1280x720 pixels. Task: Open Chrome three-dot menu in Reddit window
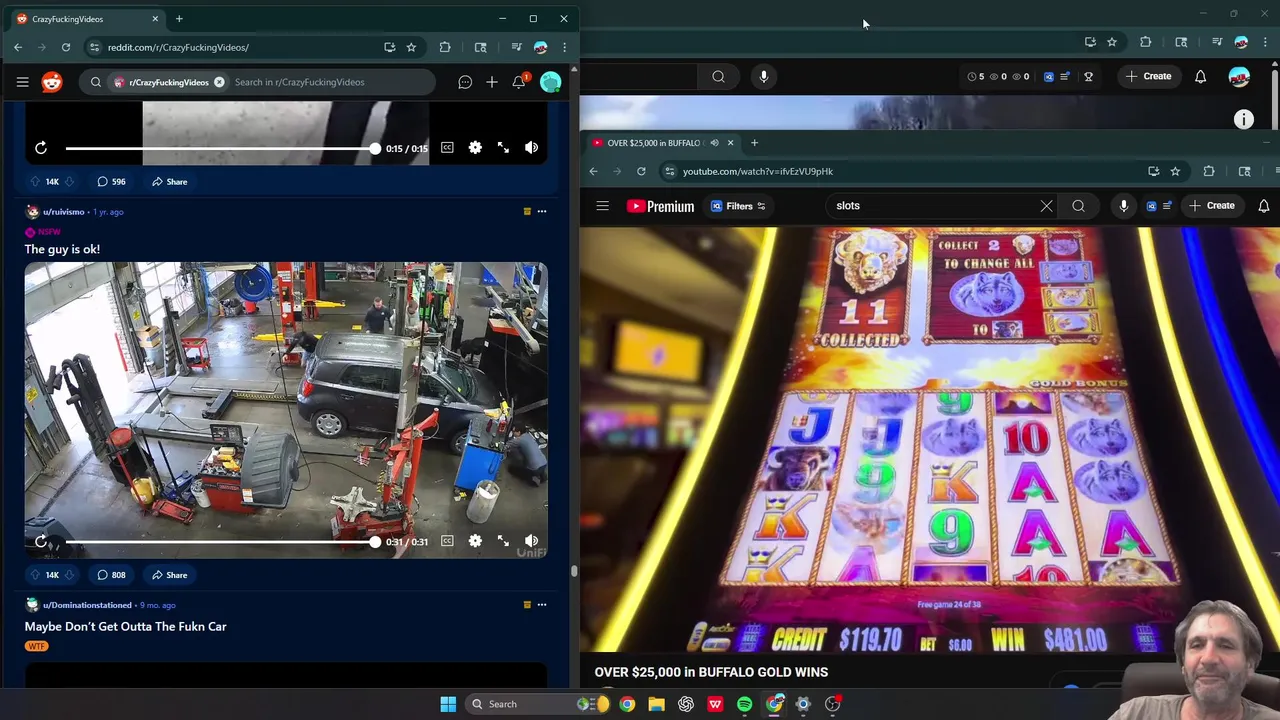(x=564, y=47)
